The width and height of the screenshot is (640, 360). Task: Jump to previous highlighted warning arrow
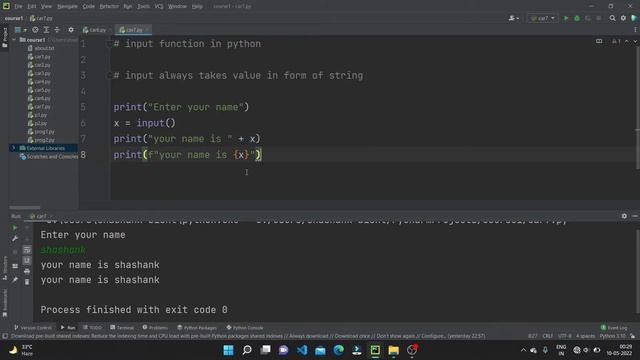click(627, 41)
